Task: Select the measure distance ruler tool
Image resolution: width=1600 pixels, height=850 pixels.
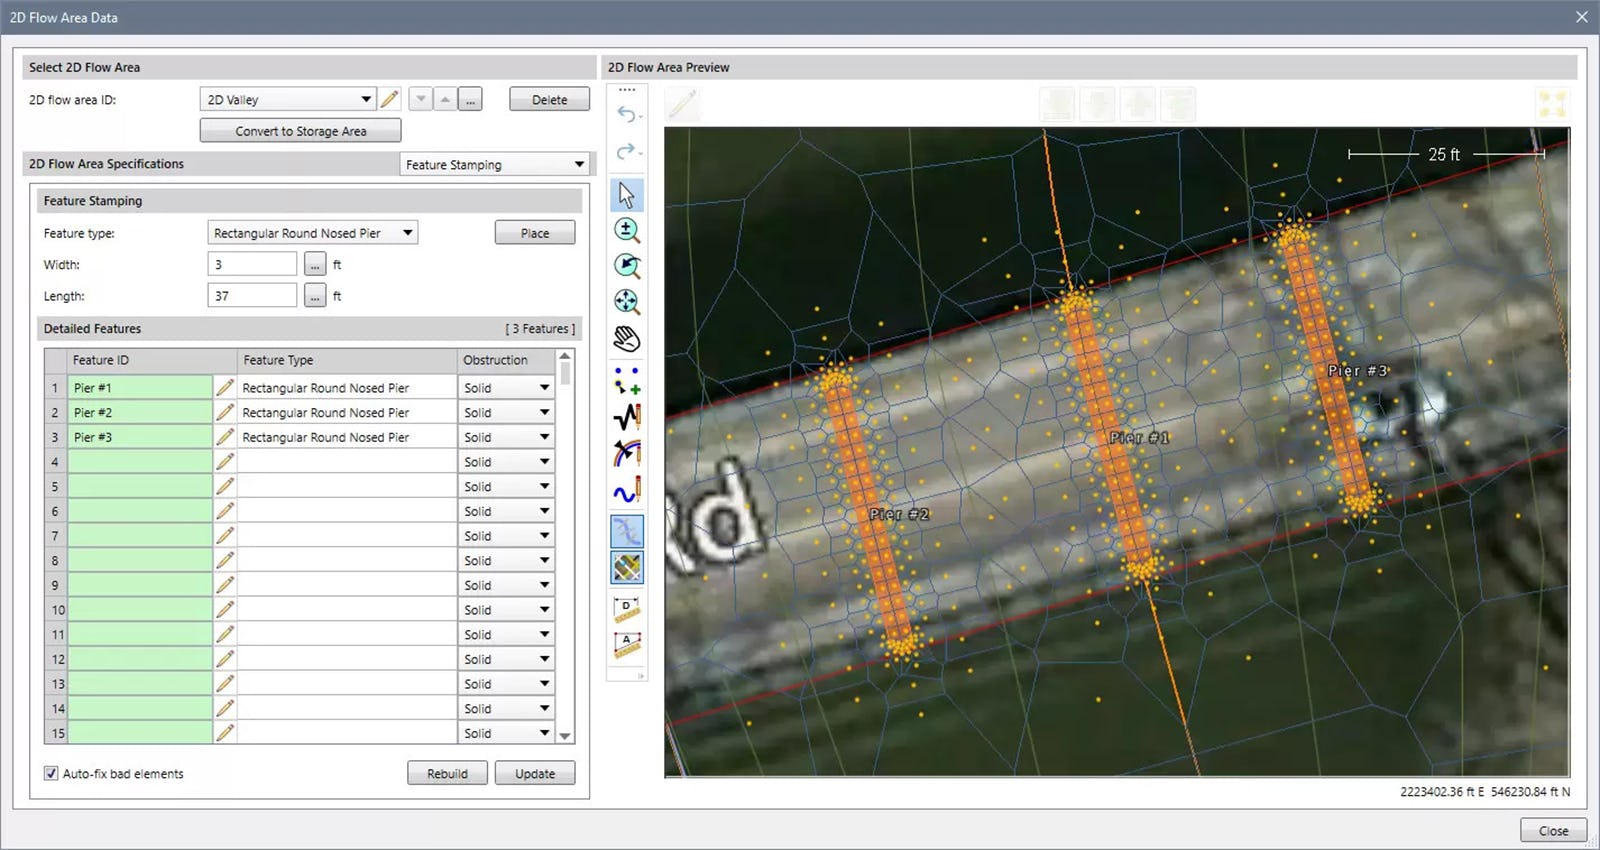Action: coord(626,608)
